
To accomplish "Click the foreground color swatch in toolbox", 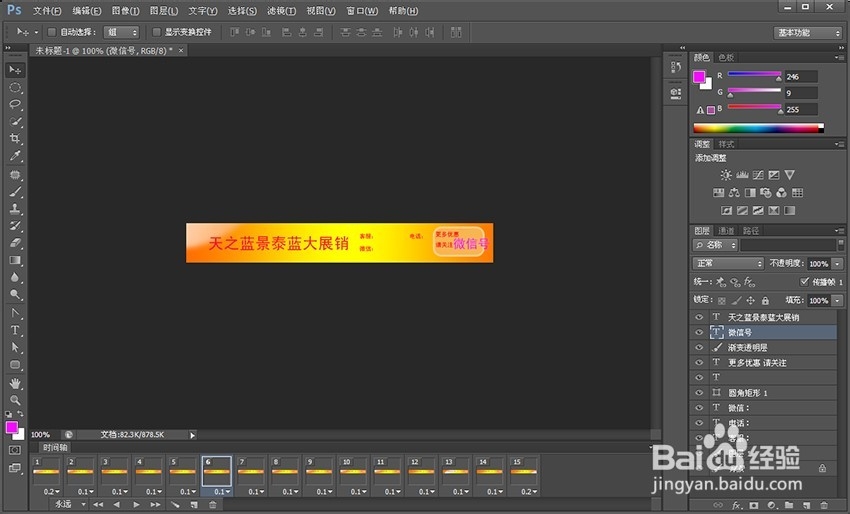I will coord(11,427).
